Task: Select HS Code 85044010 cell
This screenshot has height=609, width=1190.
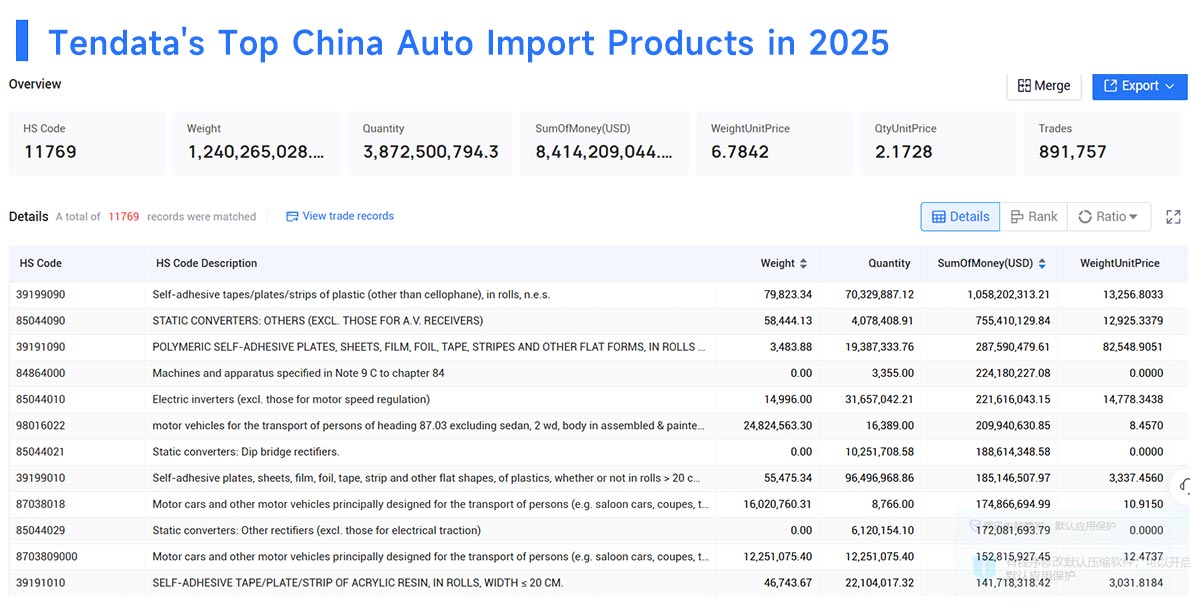Action: pos(40,399)
